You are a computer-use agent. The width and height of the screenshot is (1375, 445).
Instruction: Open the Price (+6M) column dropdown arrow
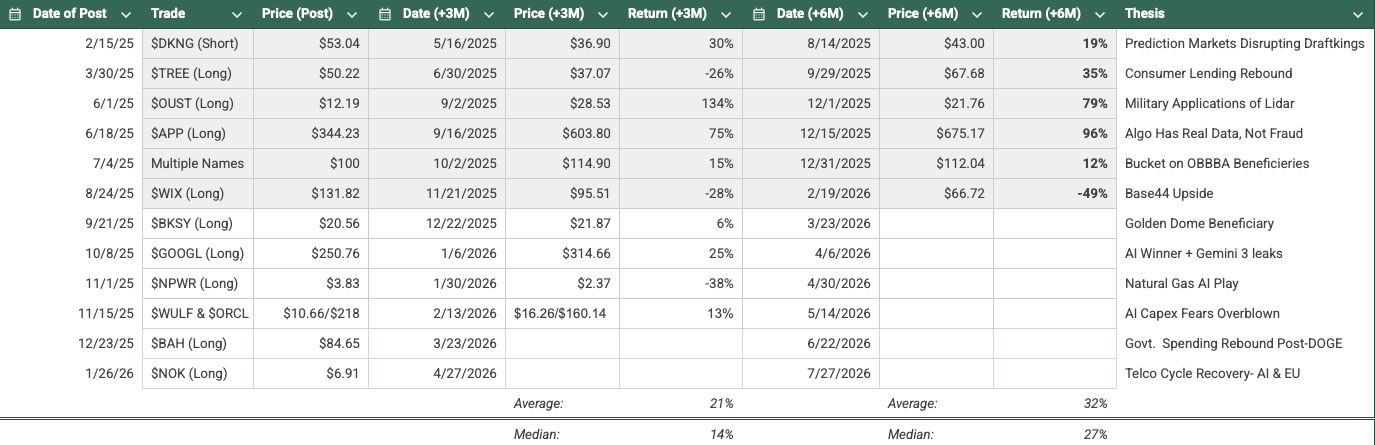pyautogui.click(x=977, y=14)
